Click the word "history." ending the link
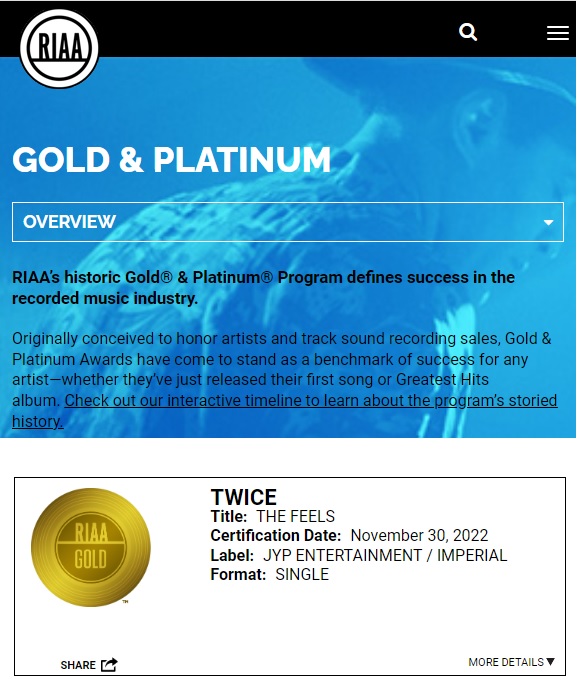The height and width of the screenshot is (693, 578). click(38, 421)
